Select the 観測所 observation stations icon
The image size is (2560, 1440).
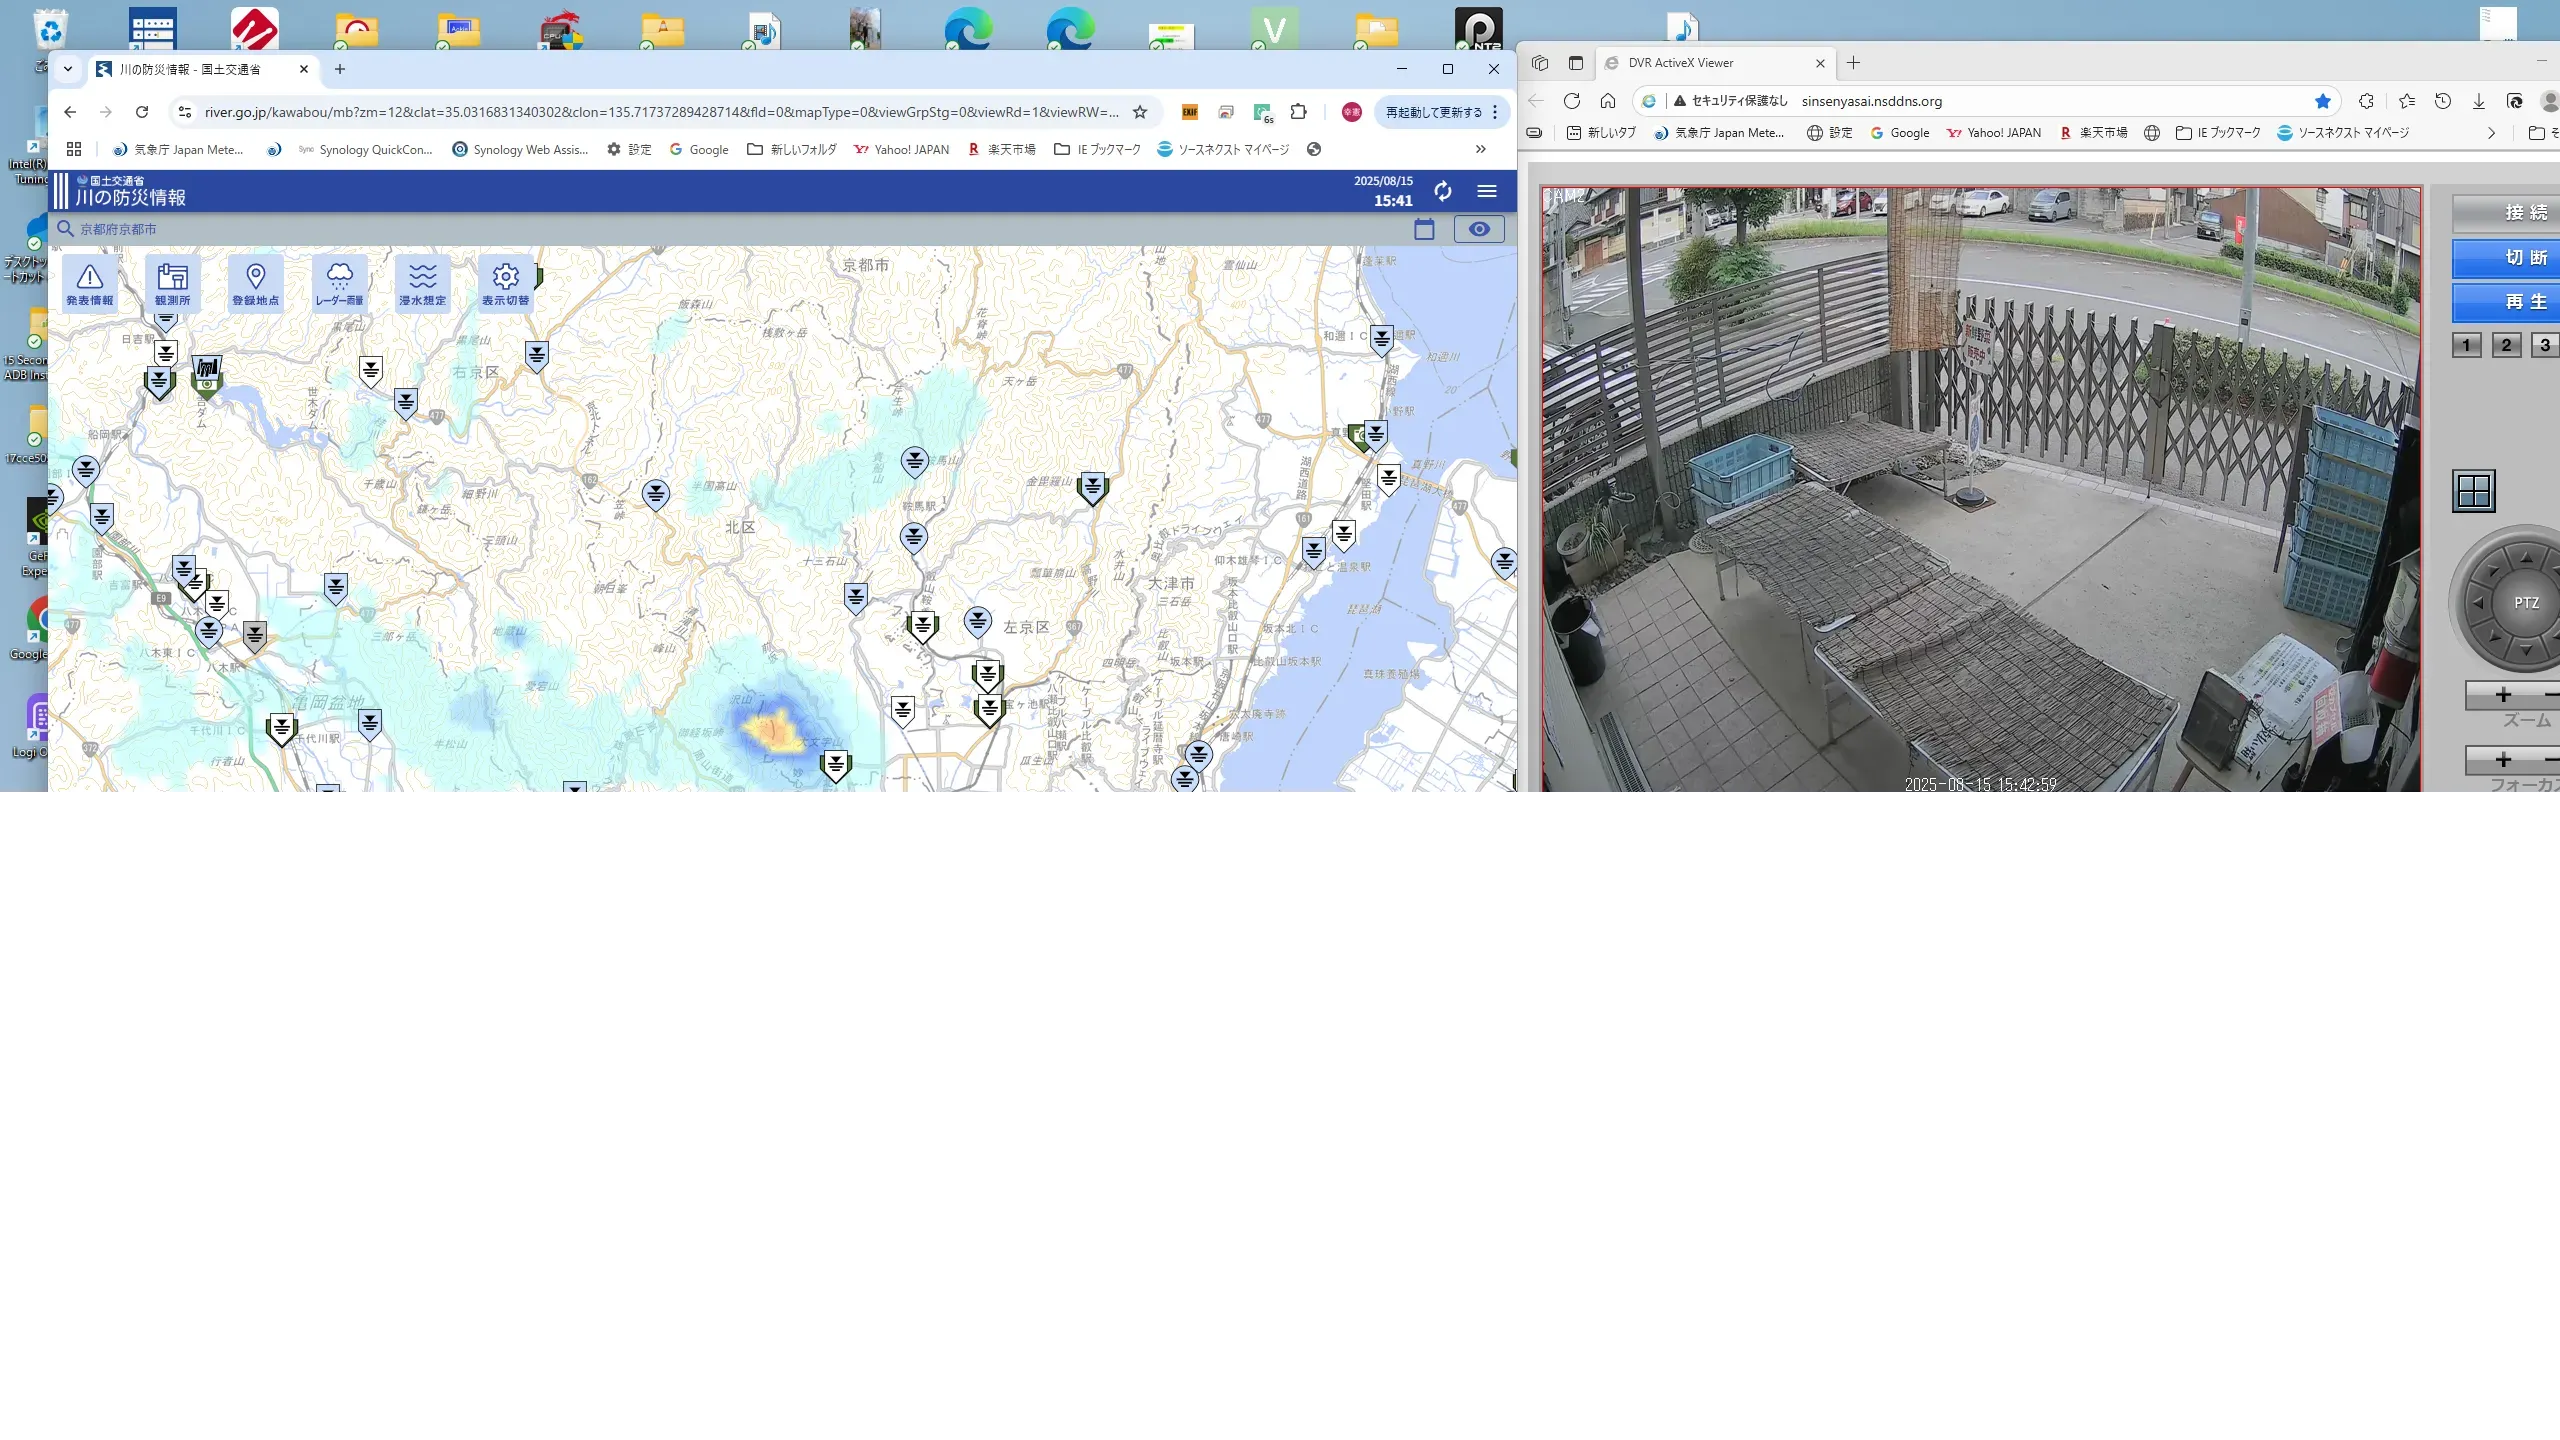click(x=172, y=283)
